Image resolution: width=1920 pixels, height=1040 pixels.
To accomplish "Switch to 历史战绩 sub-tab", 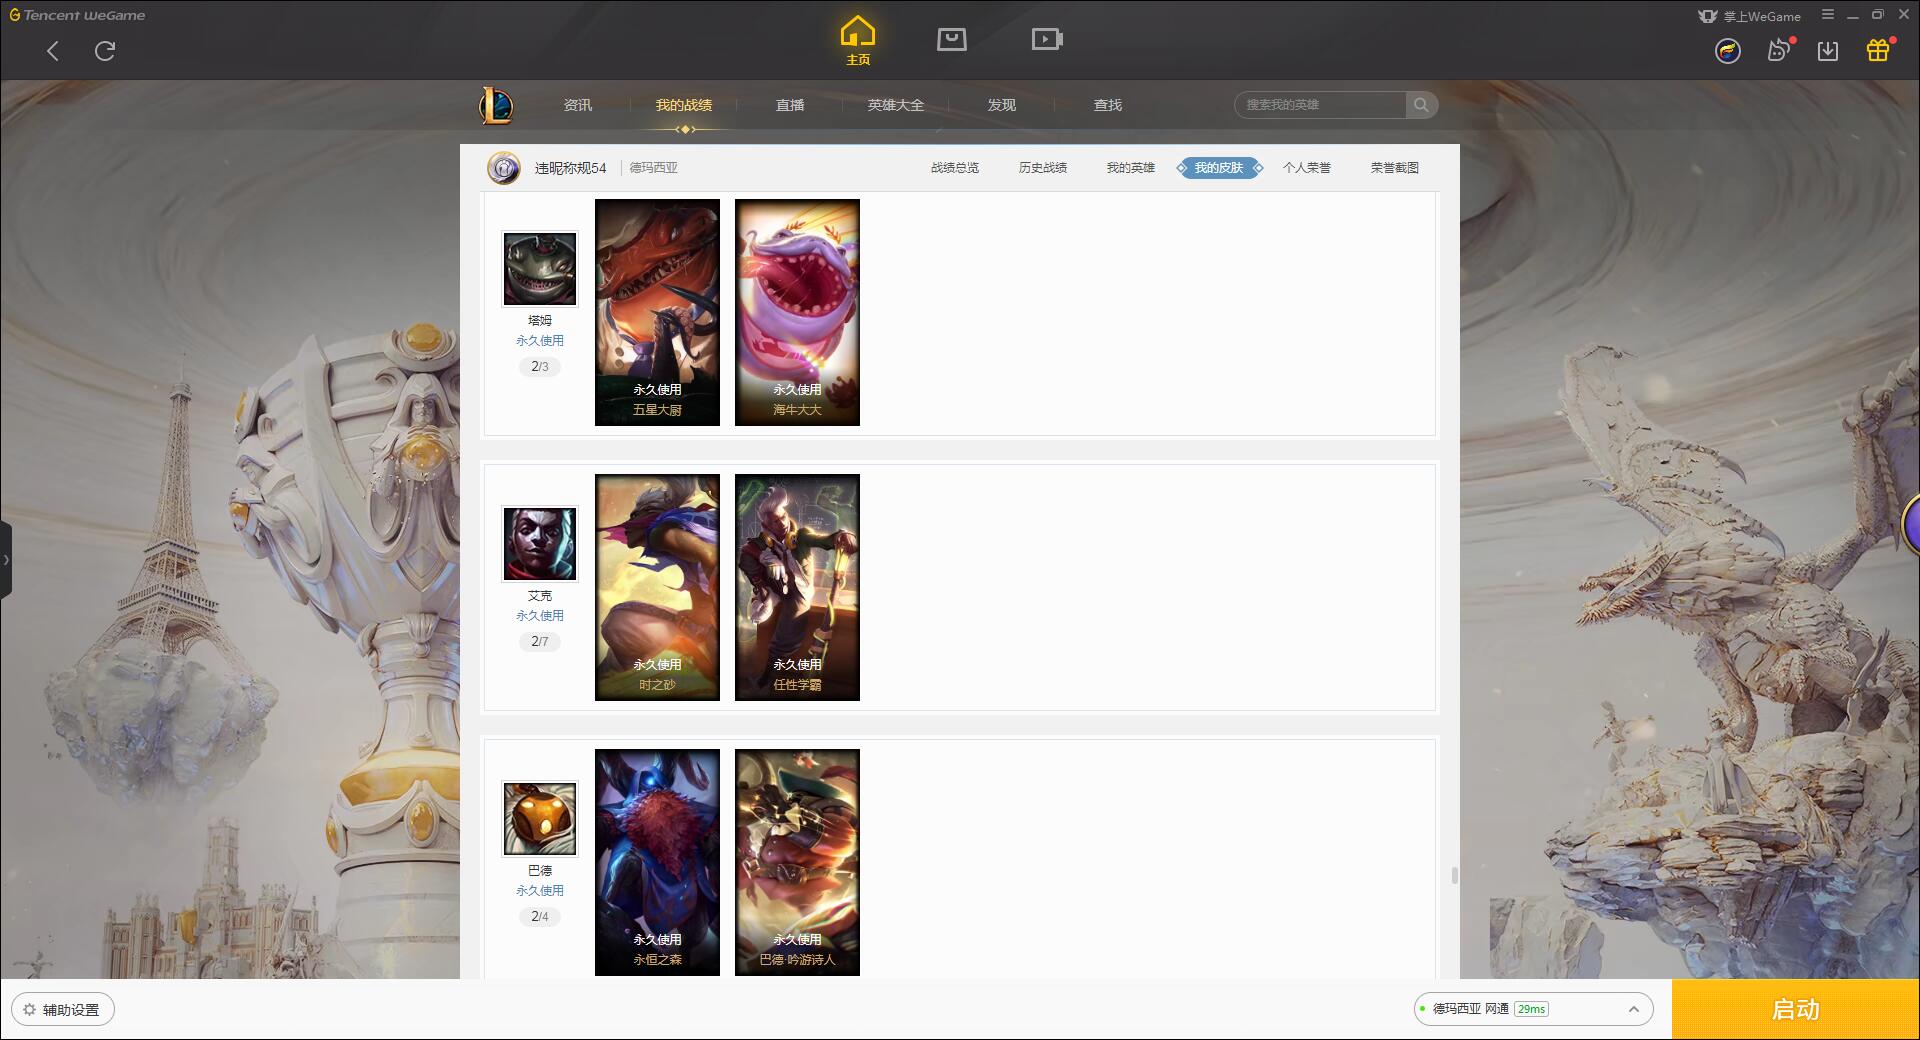I will pyautogui.click(x=1043, y=168).
